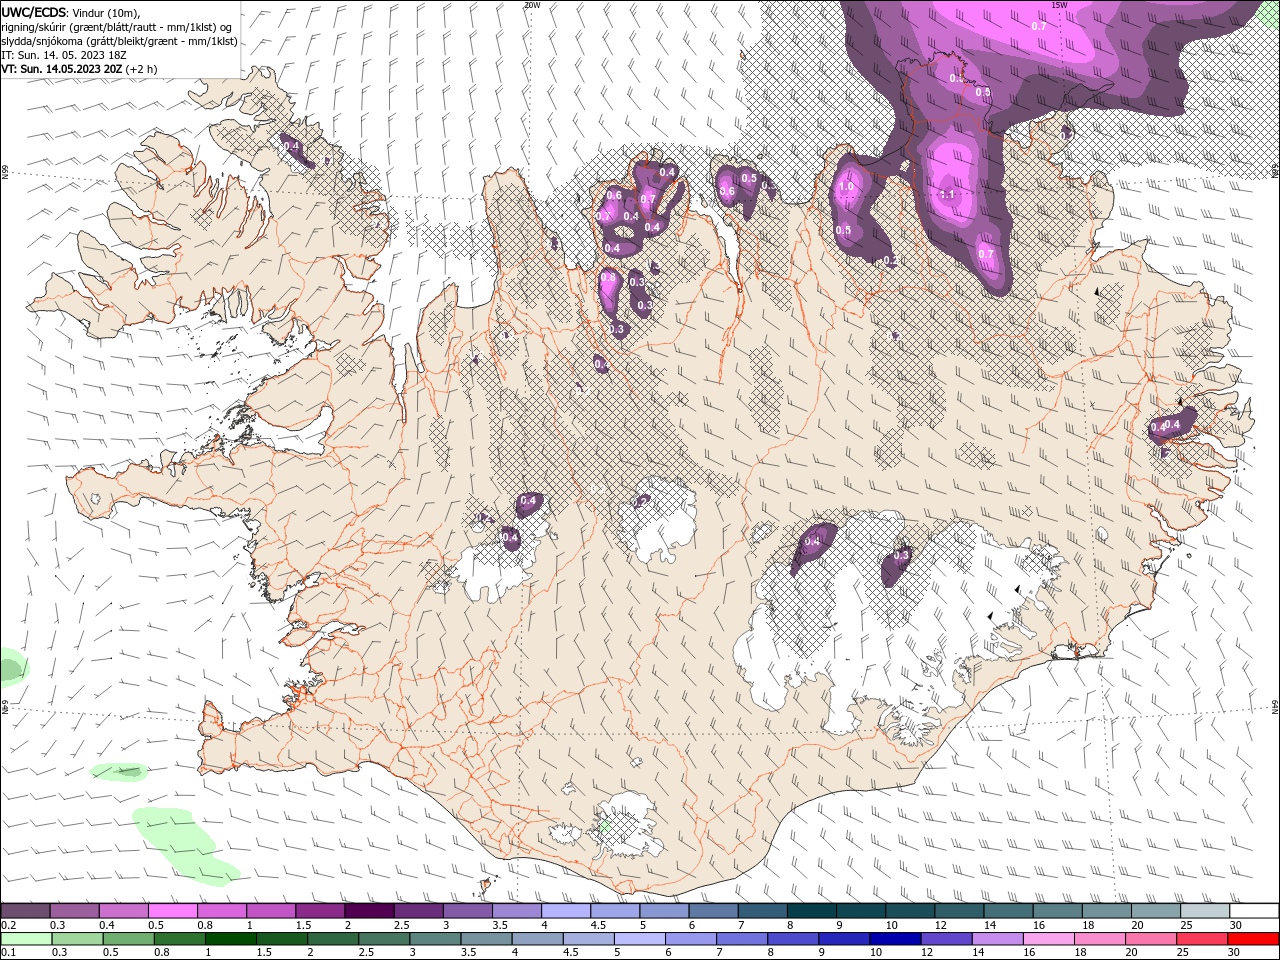Image resolution: width=1280 pixels, height=960 pixels.
Task: Click the pale green 0.1 rain legend swatch
Action: 26,938
